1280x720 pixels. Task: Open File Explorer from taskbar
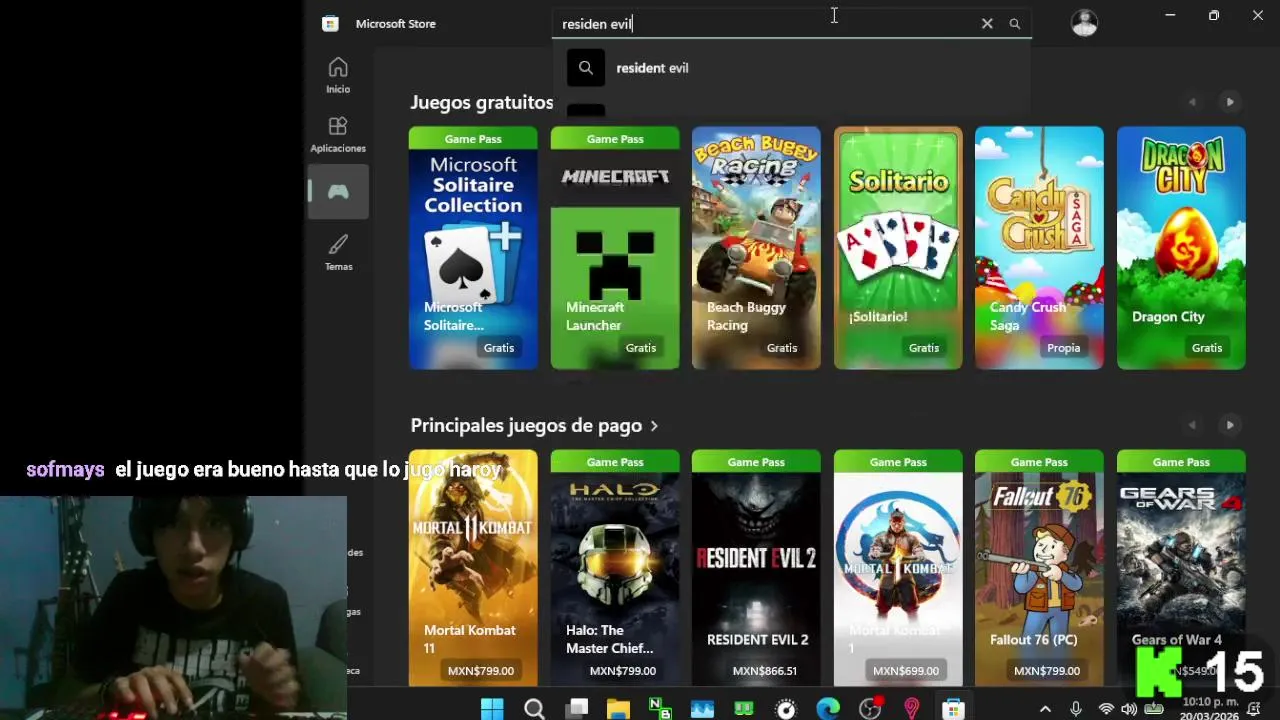(618, 709)
